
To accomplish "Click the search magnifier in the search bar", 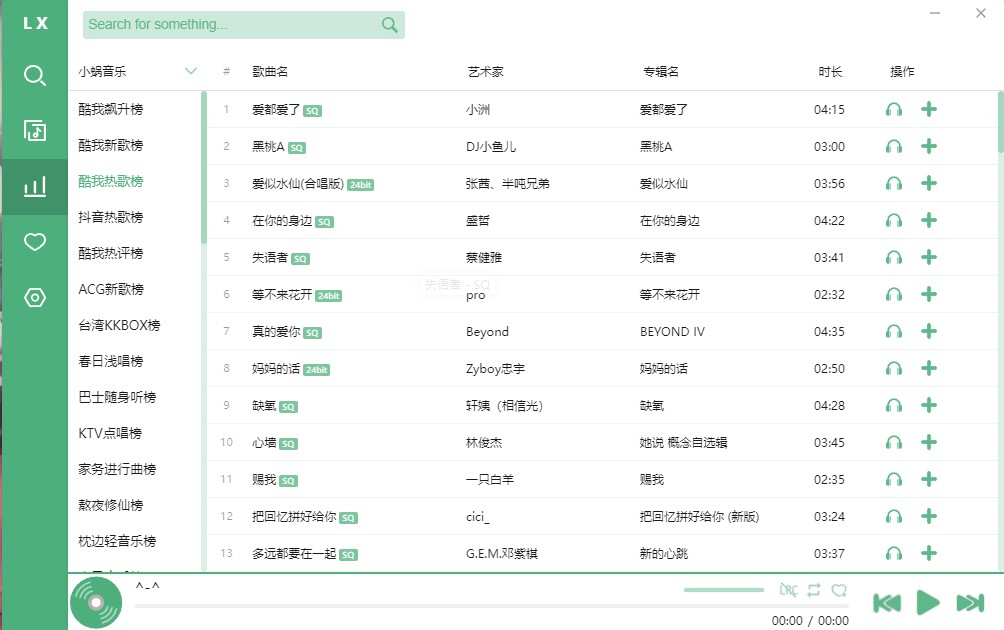I will click(x=389, y=24).
